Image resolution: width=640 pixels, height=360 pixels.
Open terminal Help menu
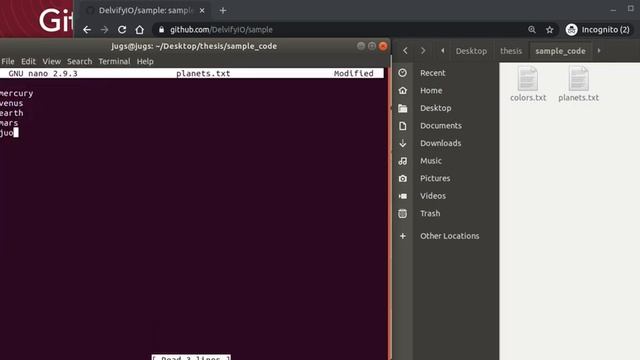coord(145,61)
